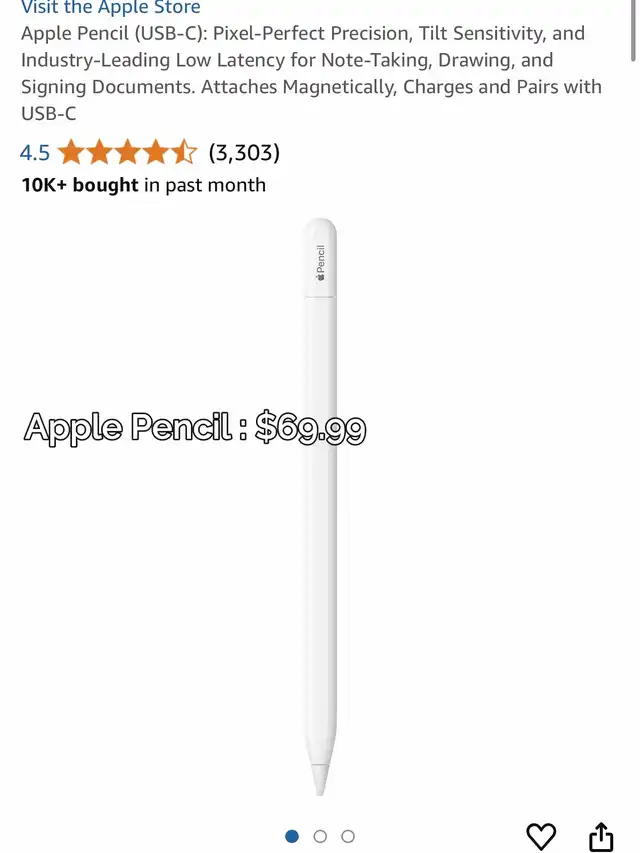Click the Apple Pencil (USB-C) product title
Screen dimensions: 640x853
[311, 73]
